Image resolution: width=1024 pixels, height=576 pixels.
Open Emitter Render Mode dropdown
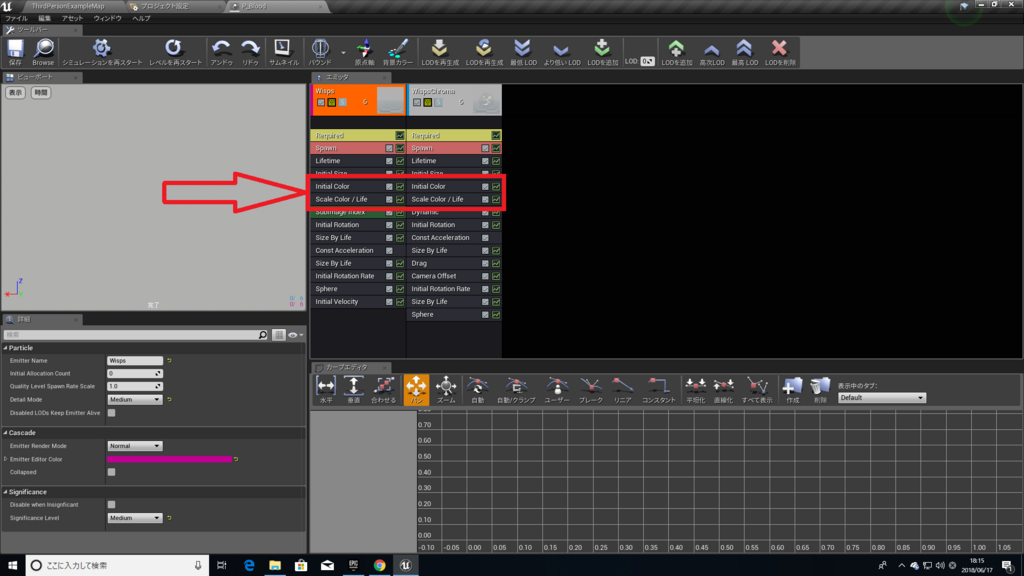click(135, 446)
